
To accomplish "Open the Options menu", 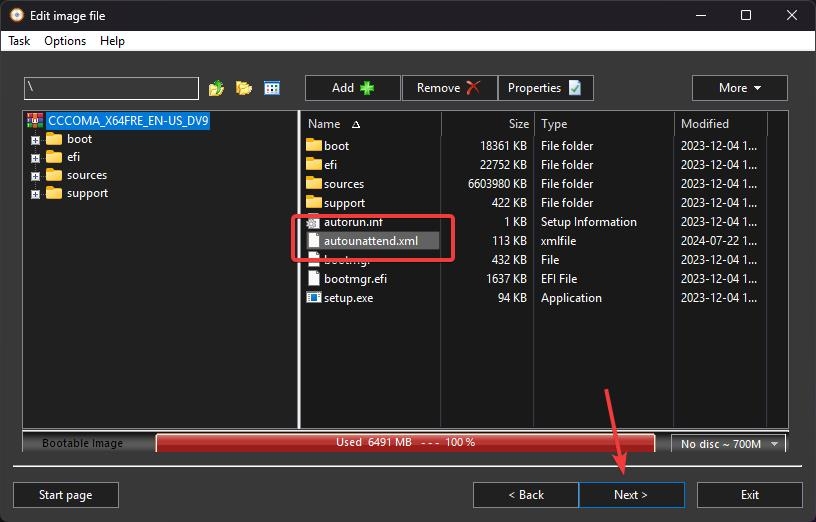I will pyautogui.click(x=65, y=41).
